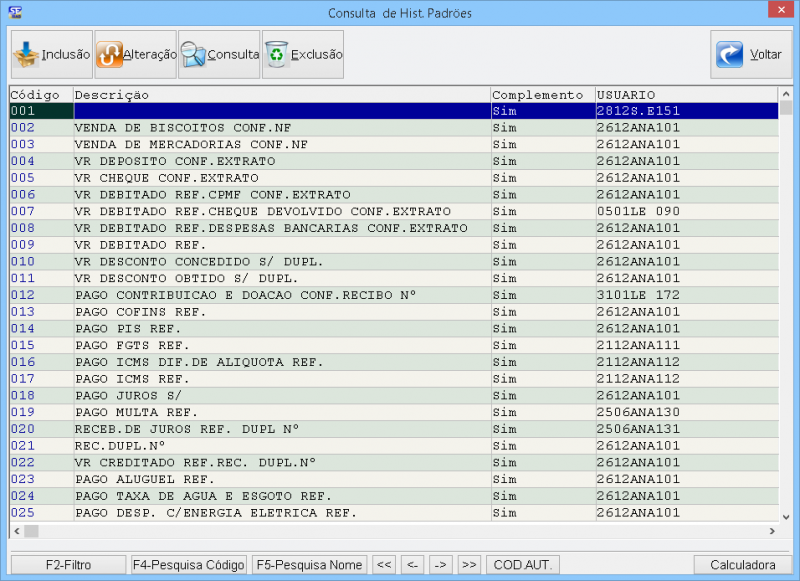The width and height of the screenshot is (800, 581).
Task: Click the vertical scrollbar down arrow
Action: pos(786,515)
